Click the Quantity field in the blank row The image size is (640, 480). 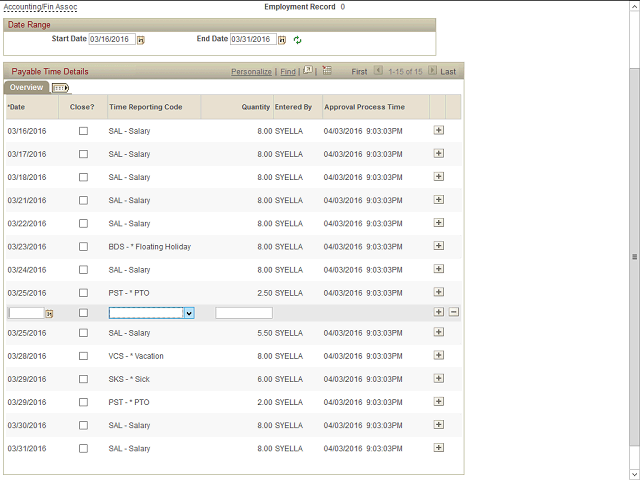pos(243,313)
